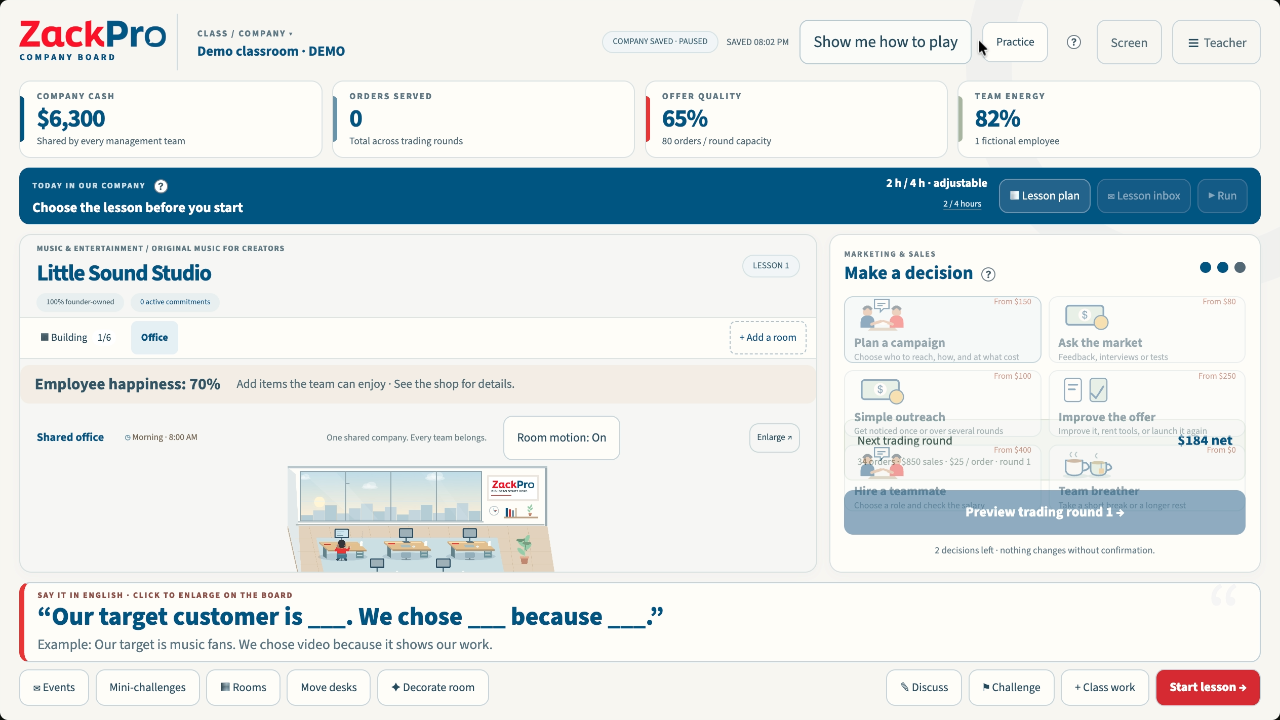Select the Plan a campaign card

[x=942, y=330]
